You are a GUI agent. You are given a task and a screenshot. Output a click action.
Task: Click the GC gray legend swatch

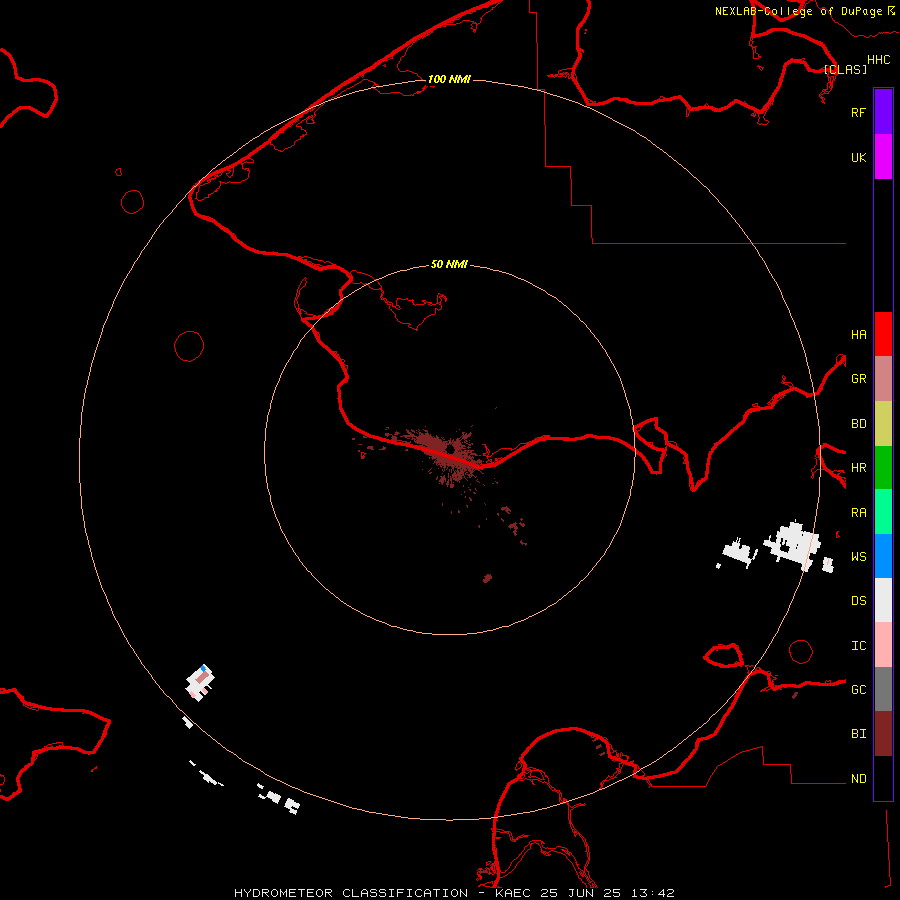883,689
